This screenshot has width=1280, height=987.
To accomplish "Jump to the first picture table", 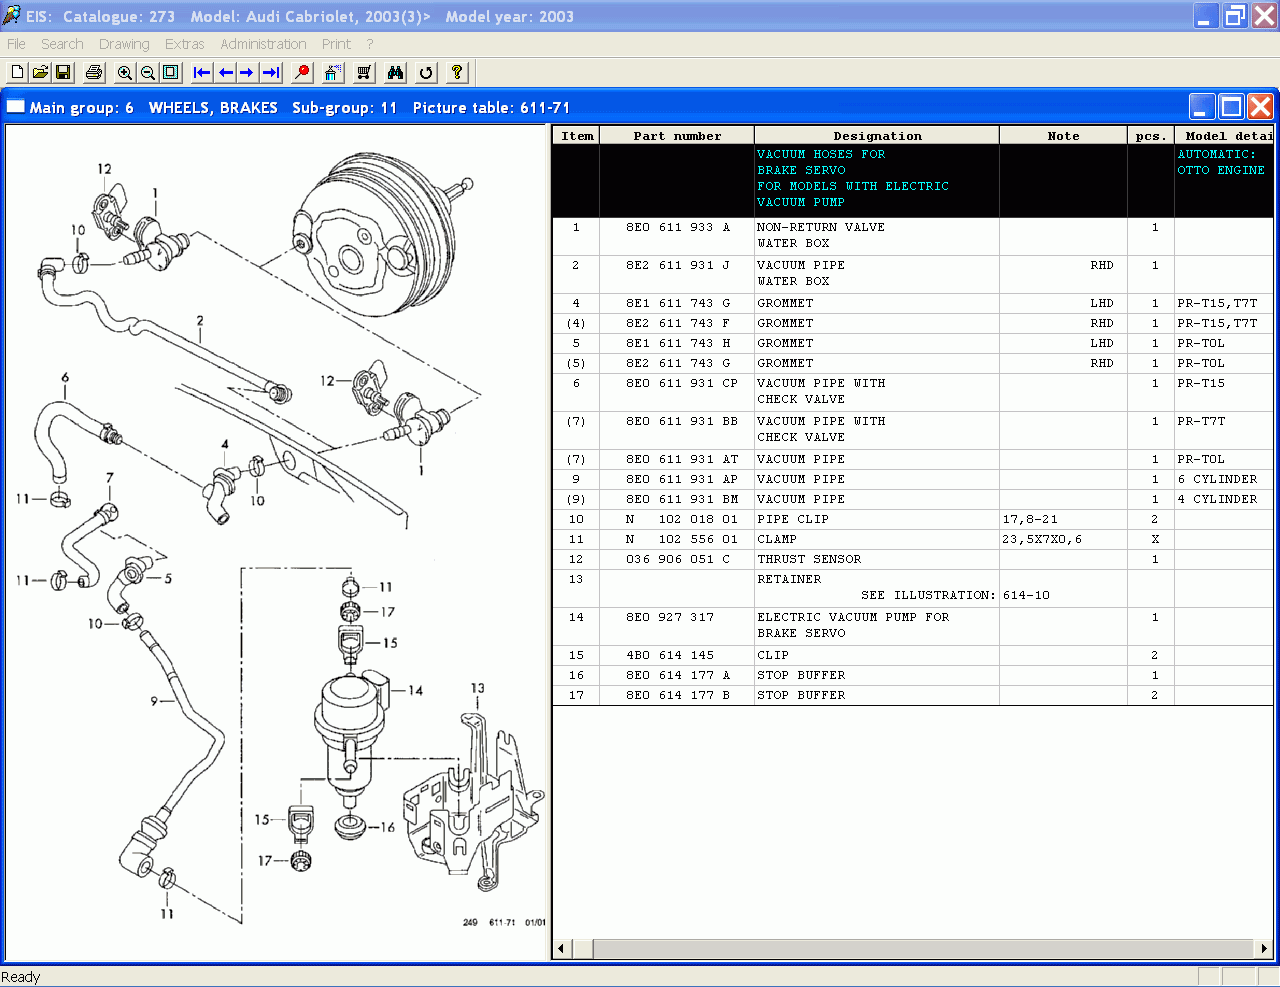I will [x=202, y=72].
